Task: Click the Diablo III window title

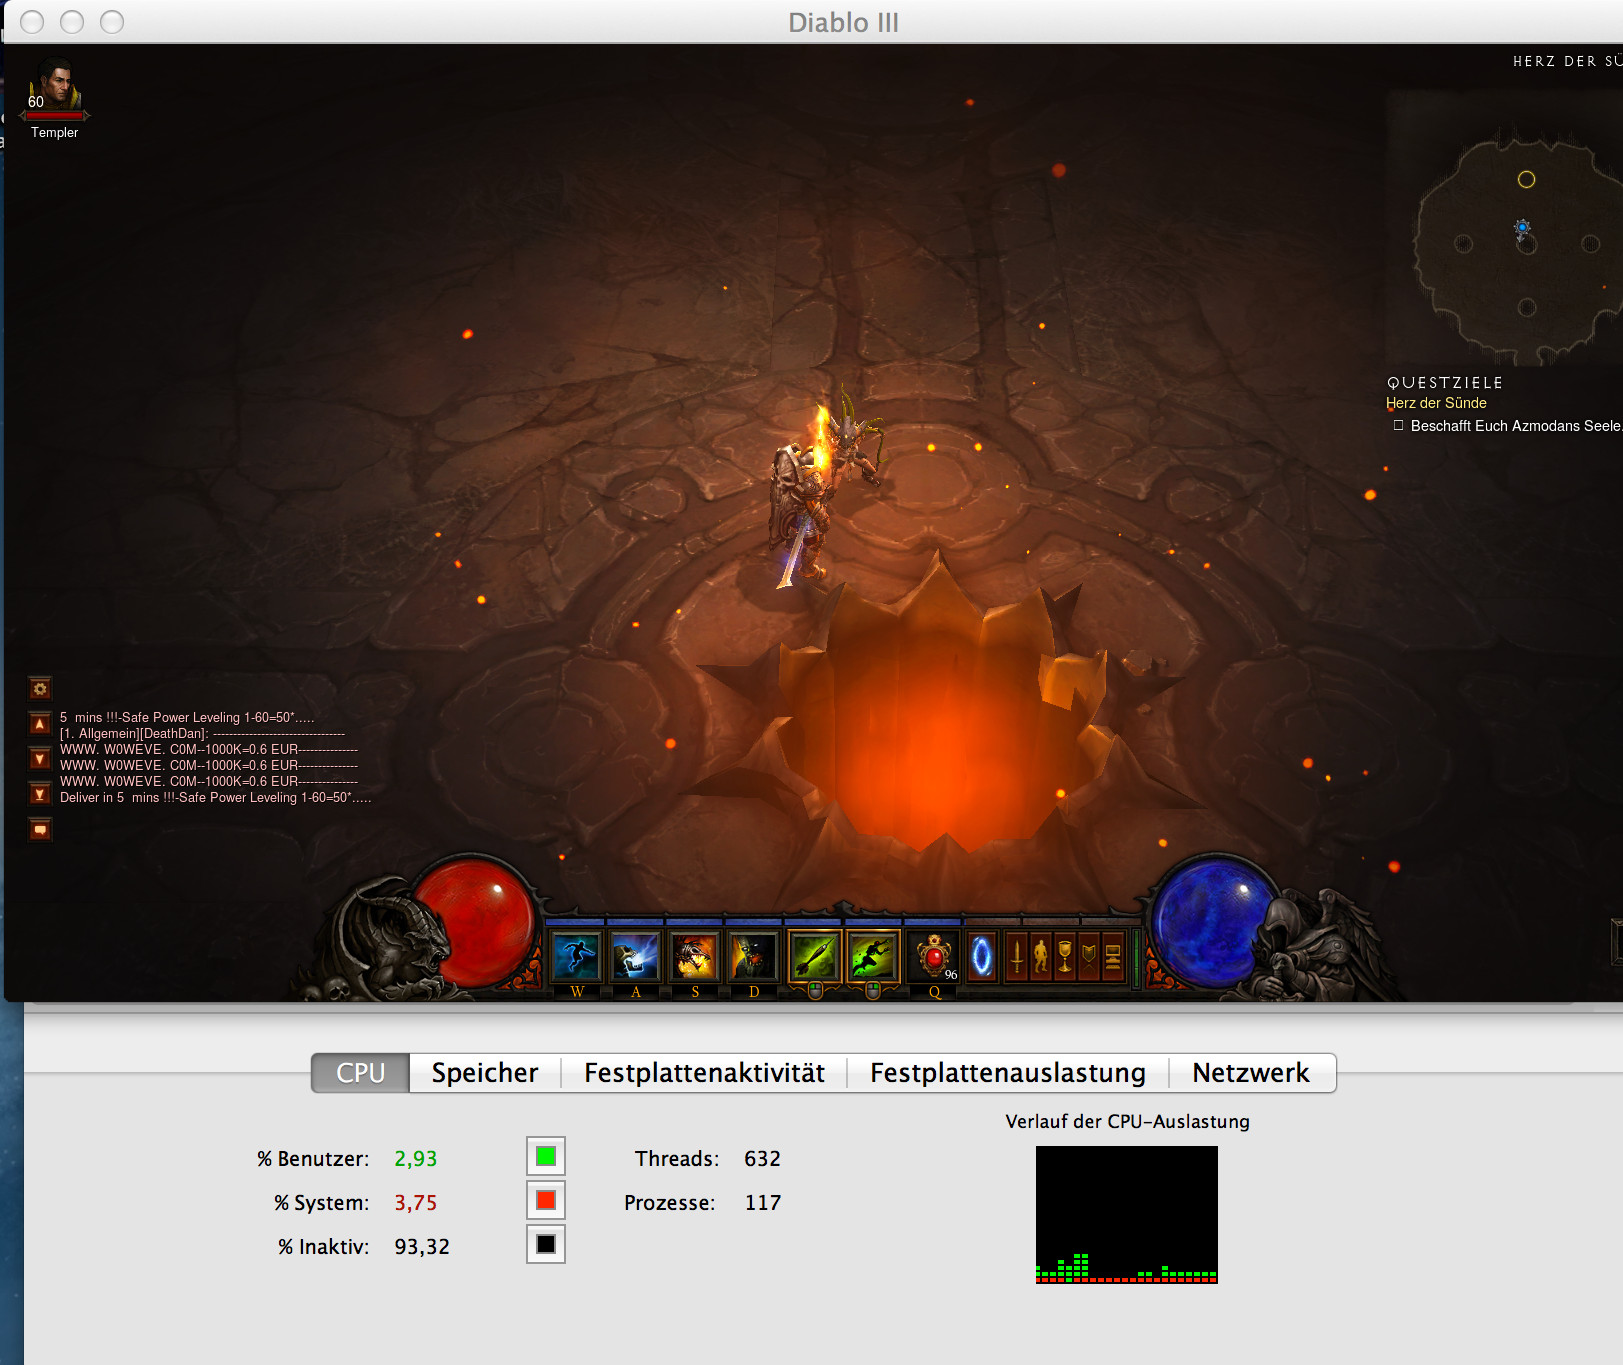Action: pyautogui.click(x=844, y=23)
